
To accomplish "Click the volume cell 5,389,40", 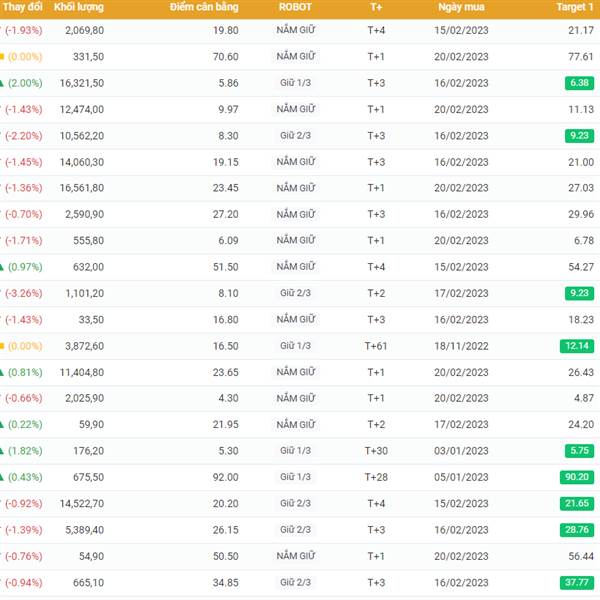I will [84, 530].
